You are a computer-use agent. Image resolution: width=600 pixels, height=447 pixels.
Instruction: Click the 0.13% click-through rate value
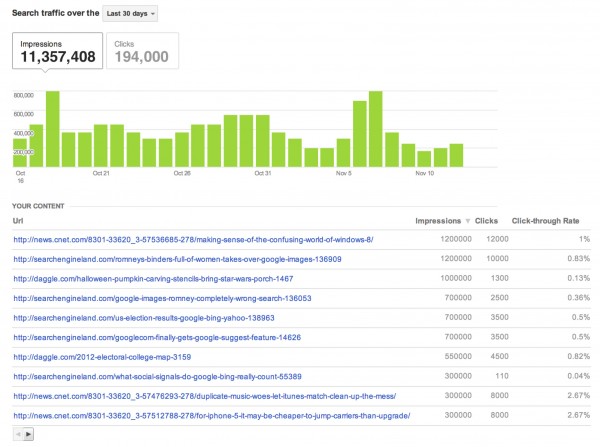[579, 278]
